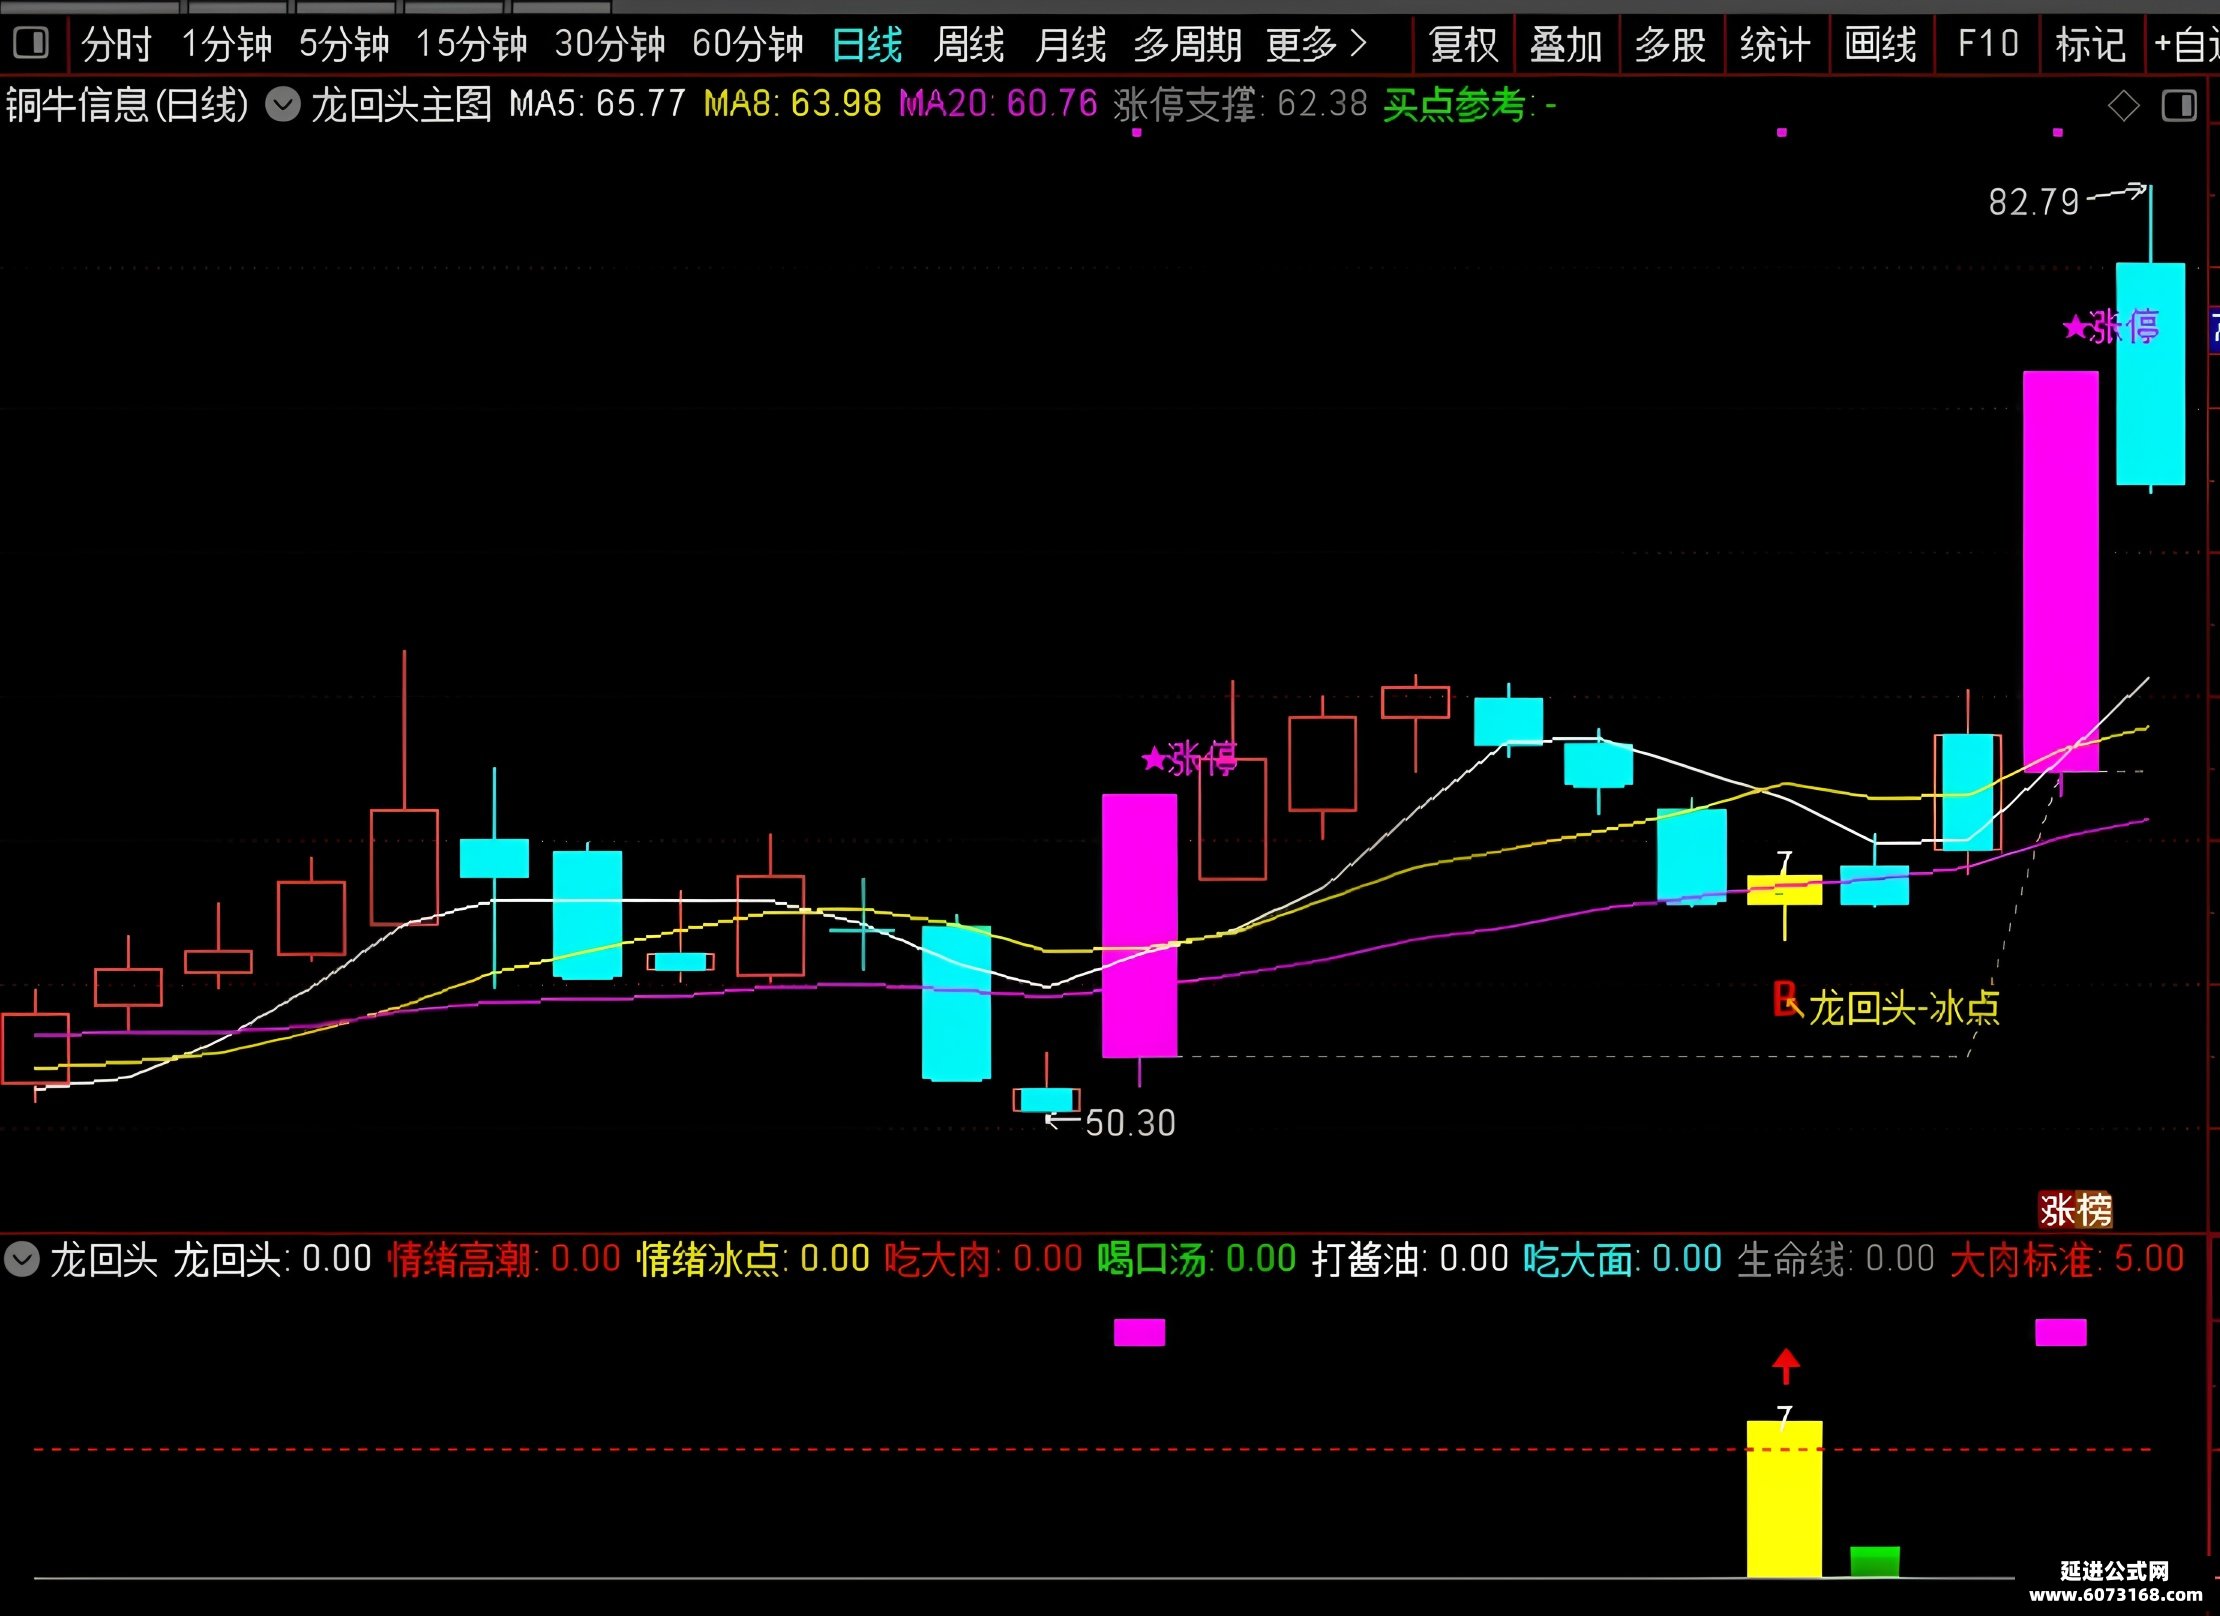Screen dimensions: 2220x1616
Task: Toggle the right side panel icon
Action: click(x=2179, y=105)
